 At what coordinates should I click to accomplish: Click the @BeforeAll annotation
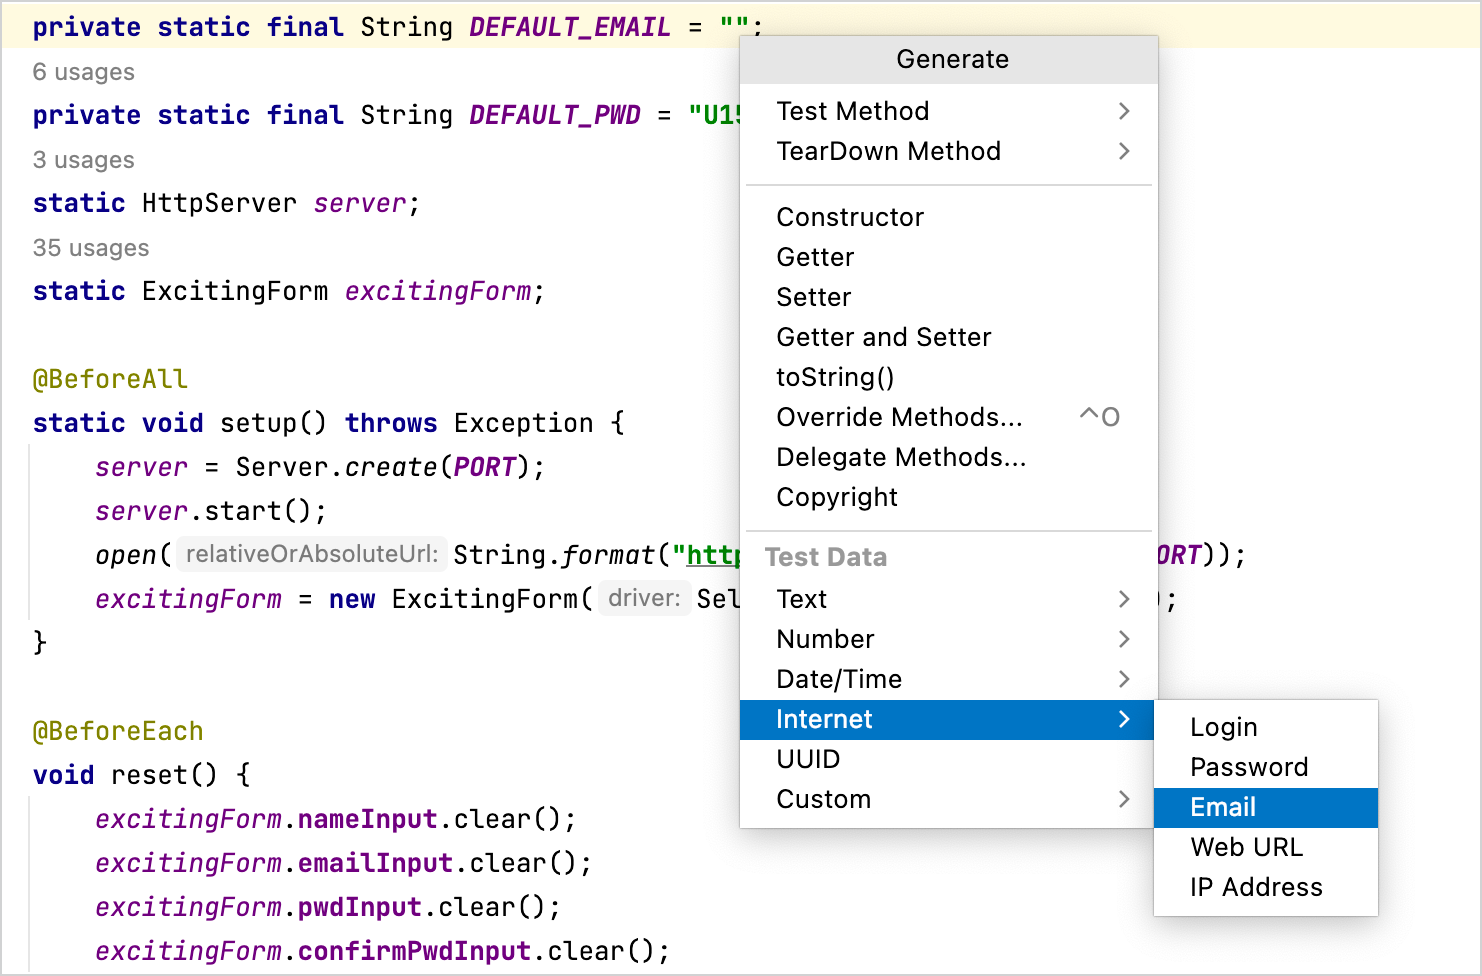(x=110, y=379)
